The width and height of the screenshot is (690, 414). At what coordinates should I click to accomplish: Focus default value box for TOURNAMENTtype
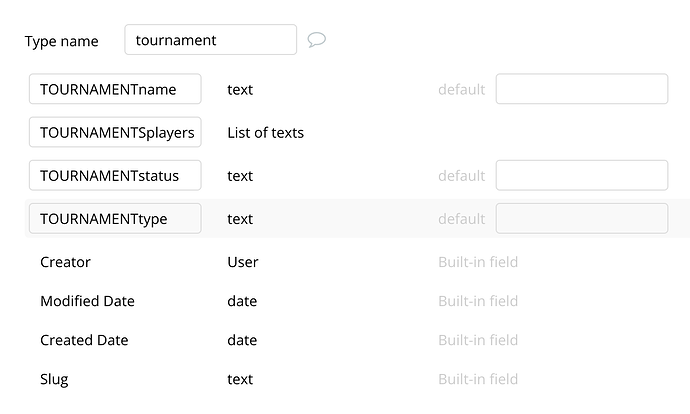pyautogui.click(x=581, y=218)
